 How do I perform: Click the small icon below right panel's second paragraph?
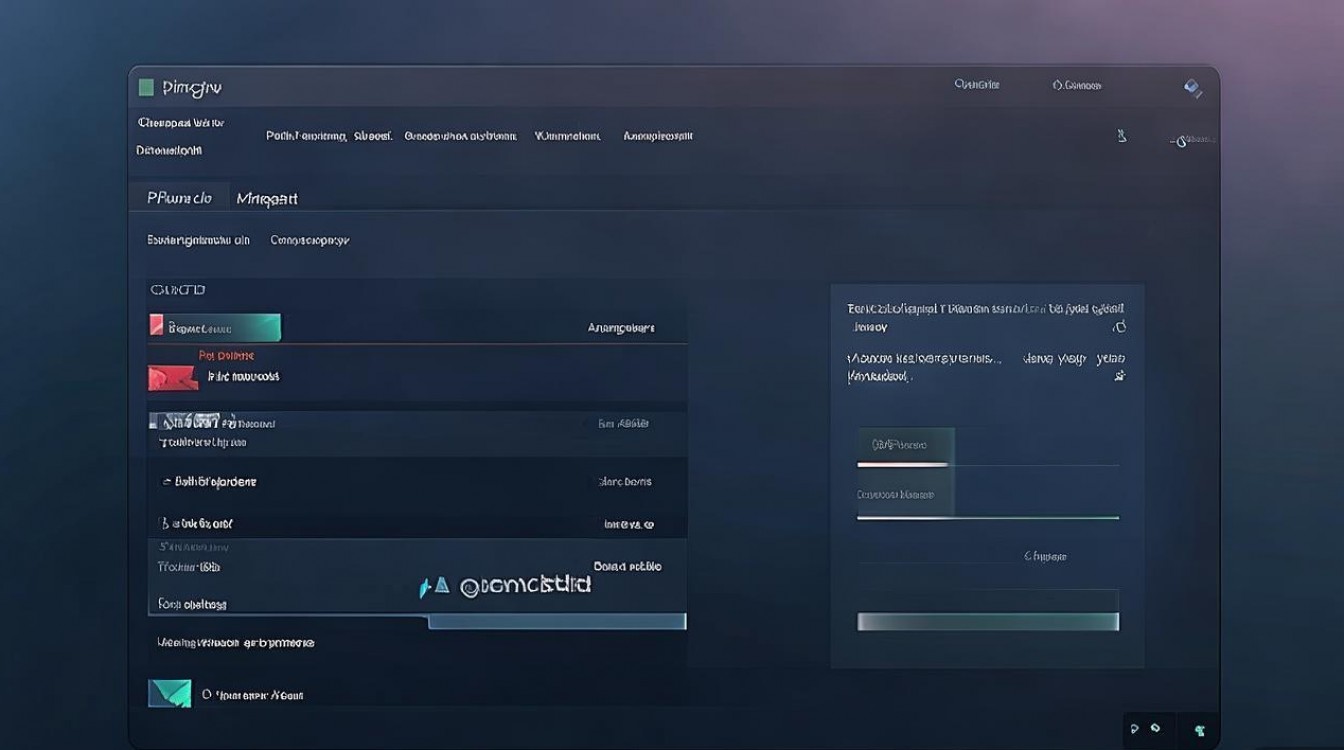coord(1119,376)
